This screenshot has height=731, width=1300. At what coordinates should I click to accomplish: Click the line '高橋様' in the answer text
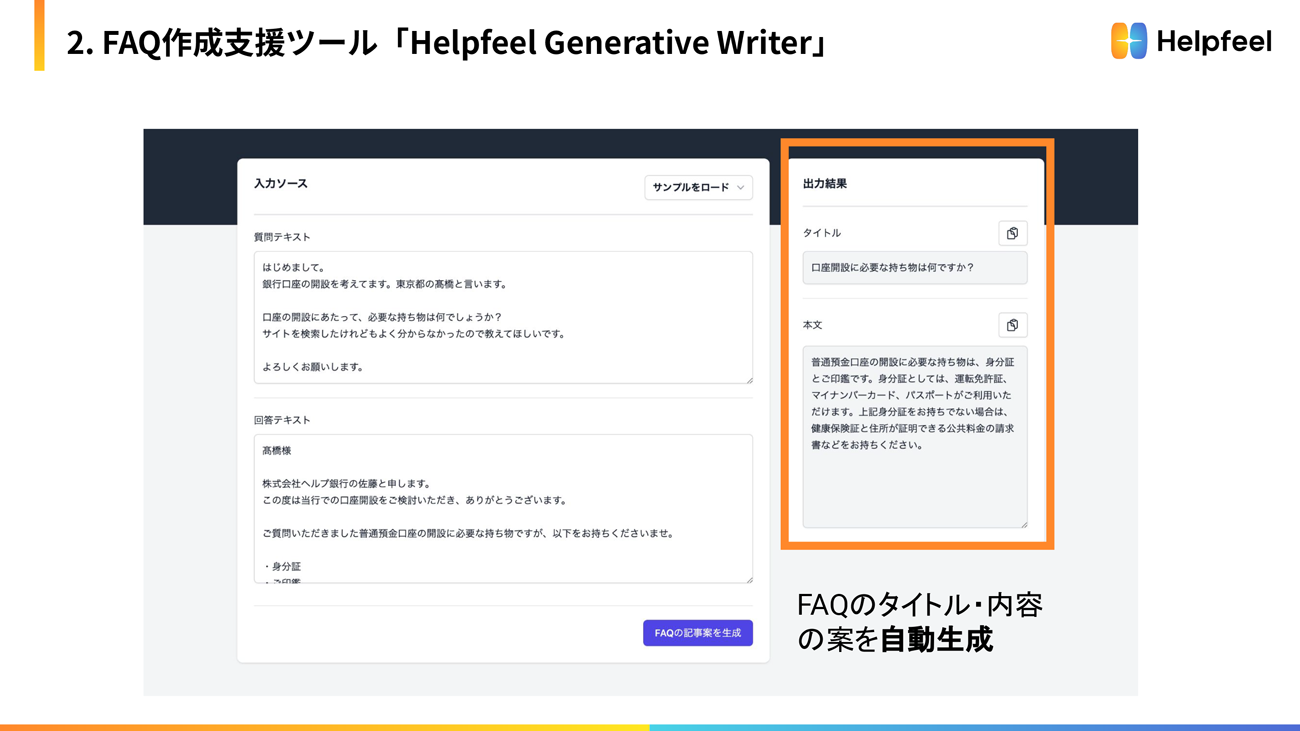[277, 451]
